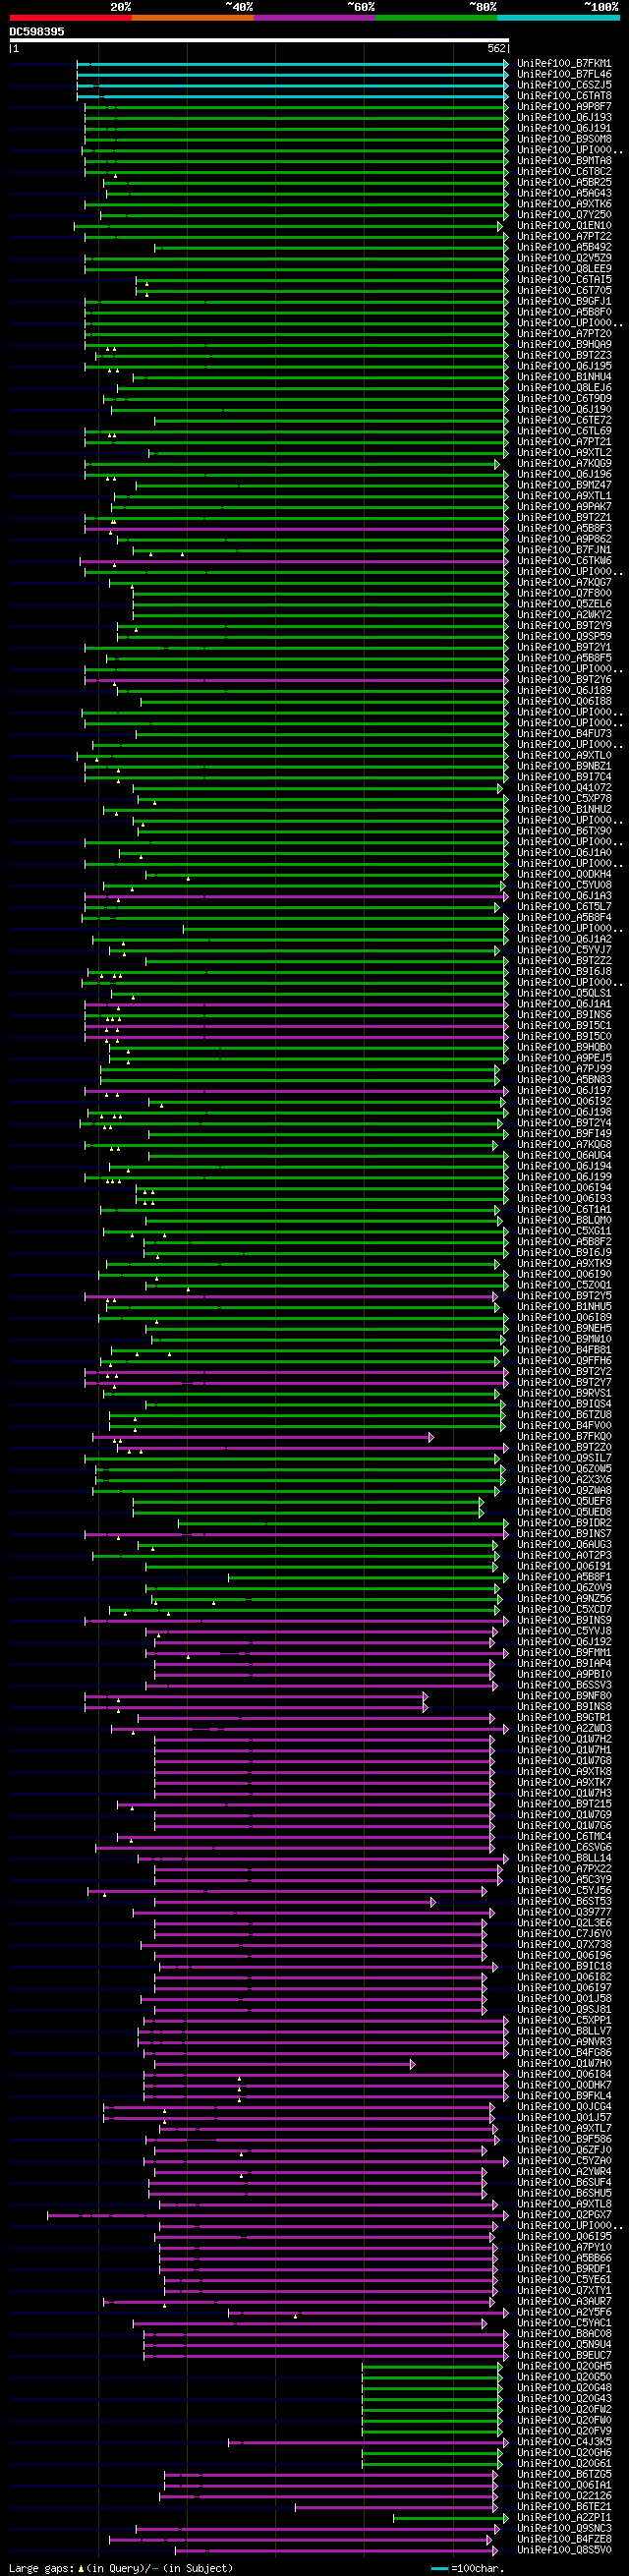The image size is (629, 2576).
Task: Select hit label UniRef100_Q5UEF8
Action: click(564, 1502)
